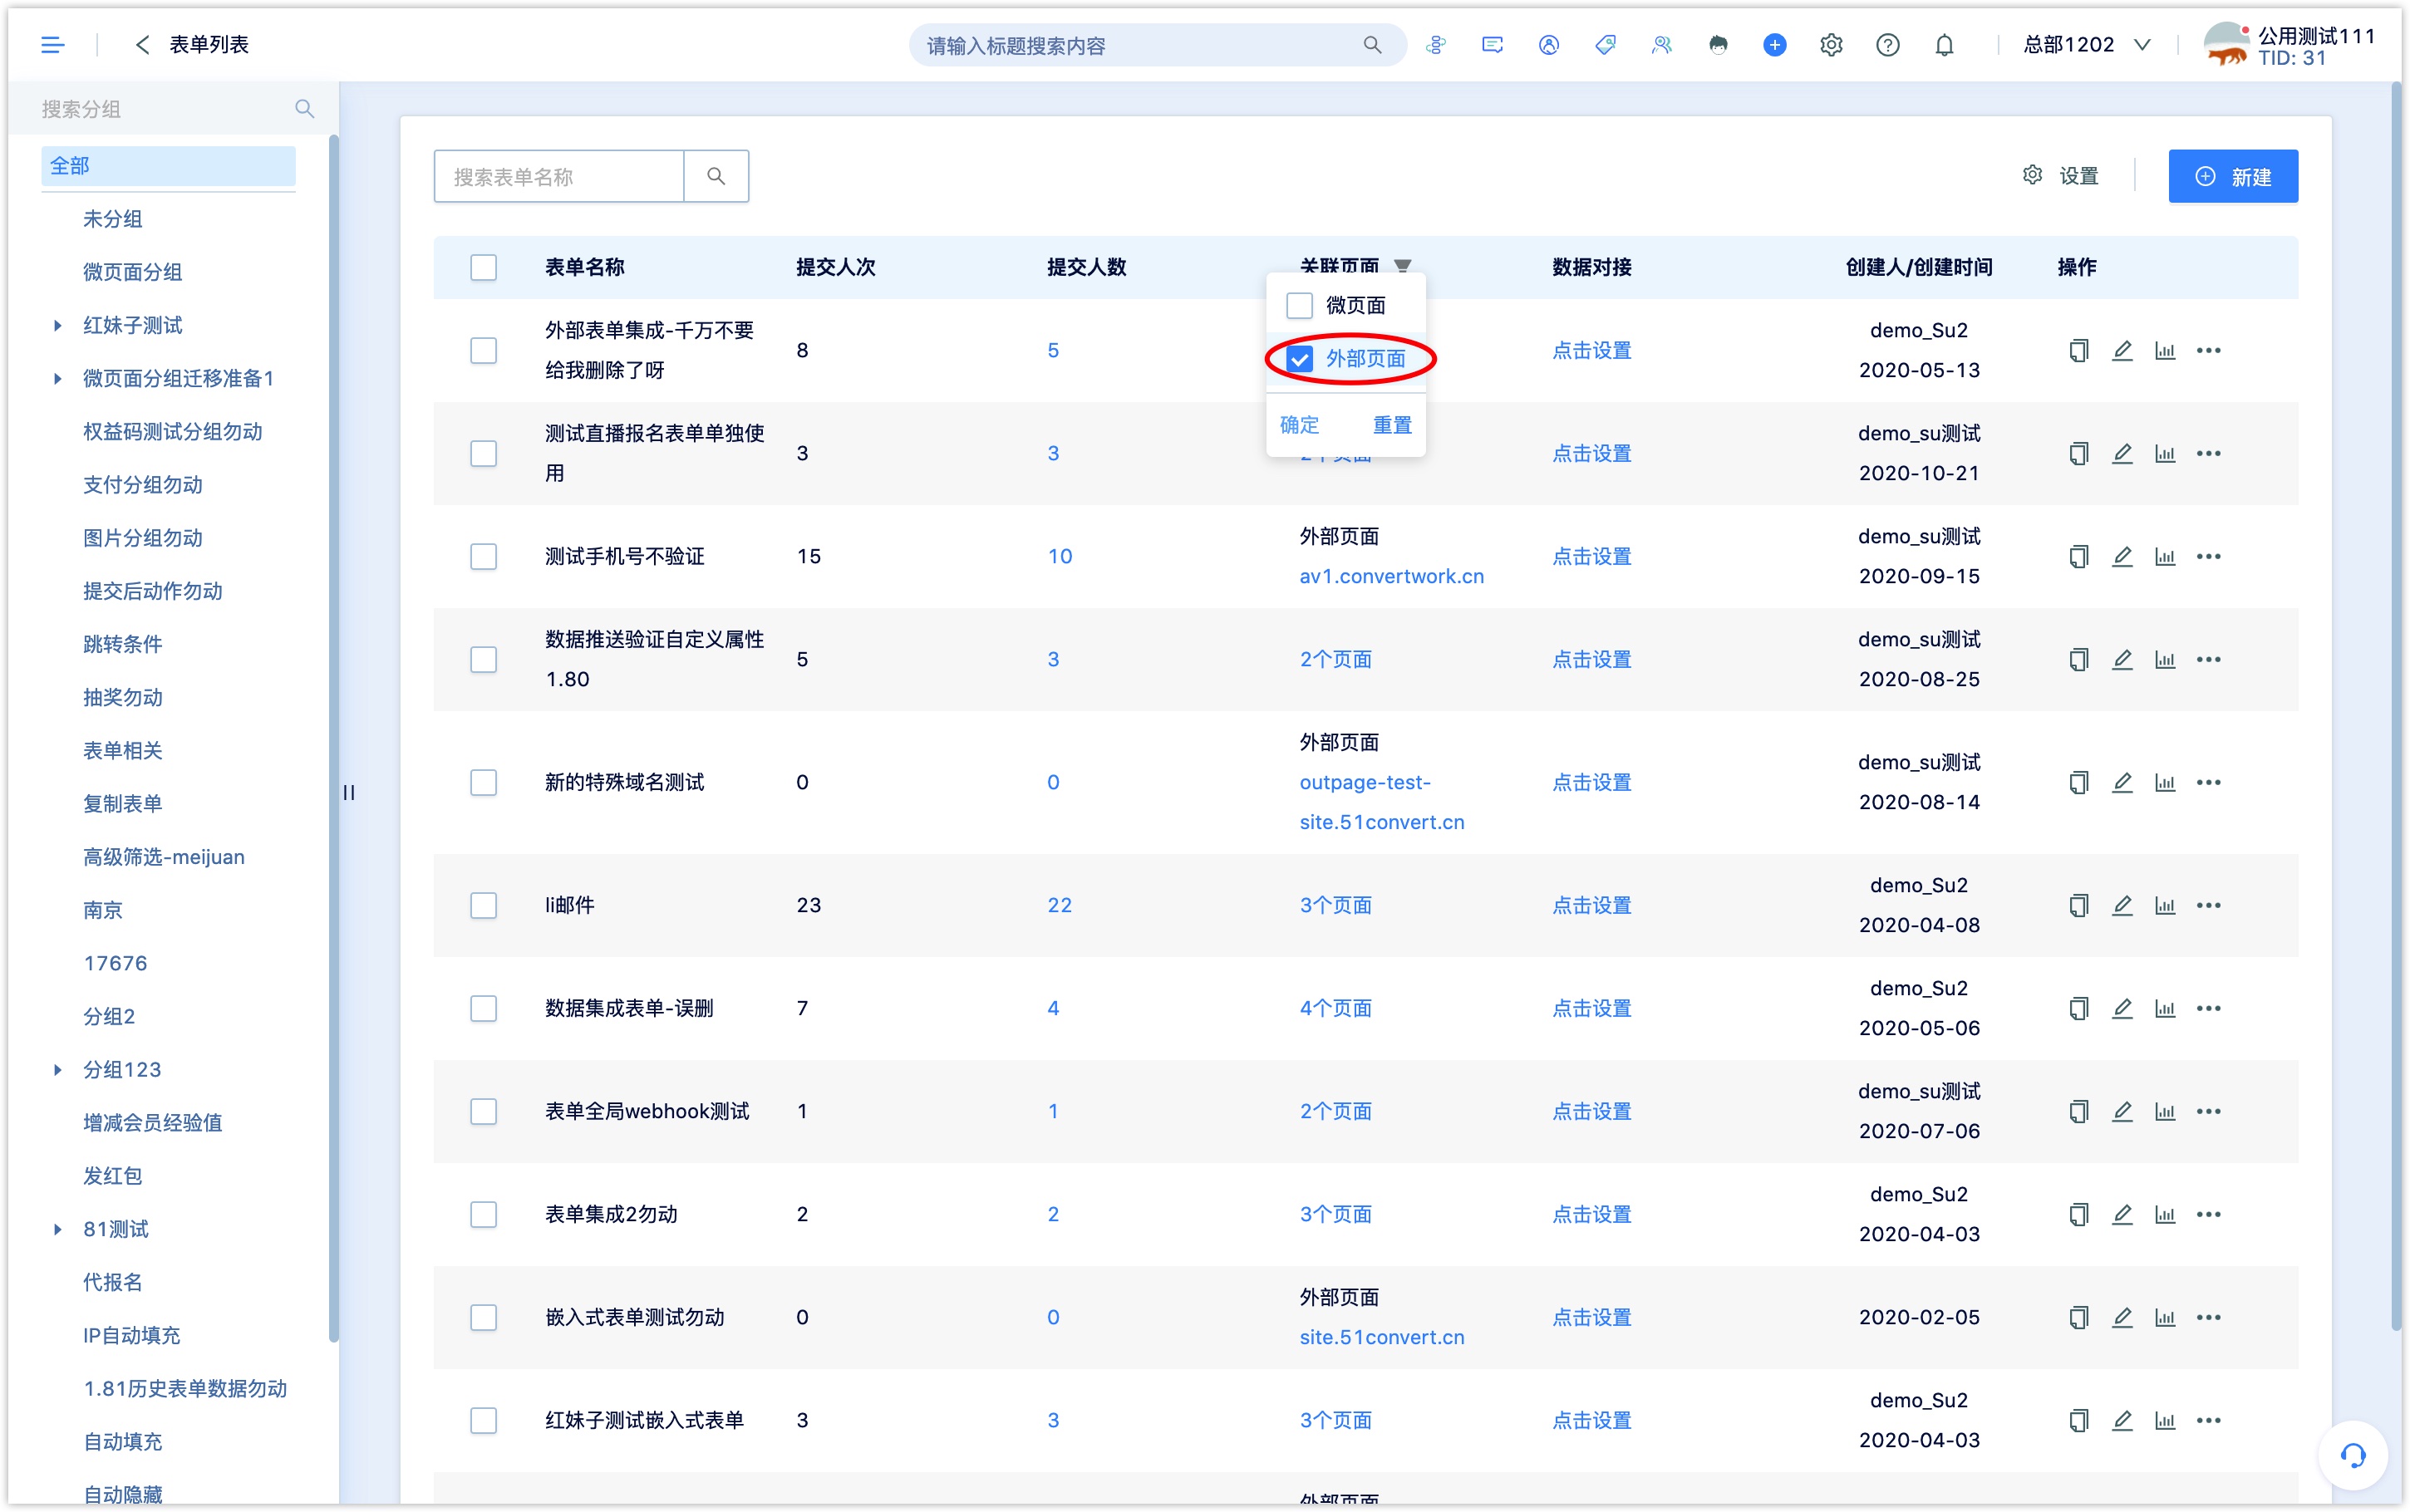This screenshot has width=2410, height=1512.
Task: Open the av1.convertwork.cn link
Action: pos(1391,576)
